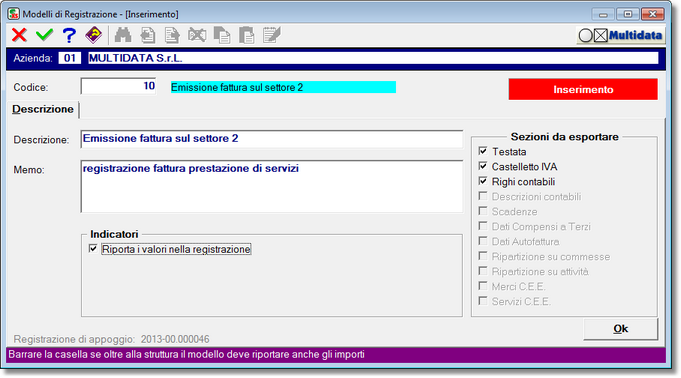Click into the Descrizione text field
This screenshot has height=378, width=681.
point(271,139)
